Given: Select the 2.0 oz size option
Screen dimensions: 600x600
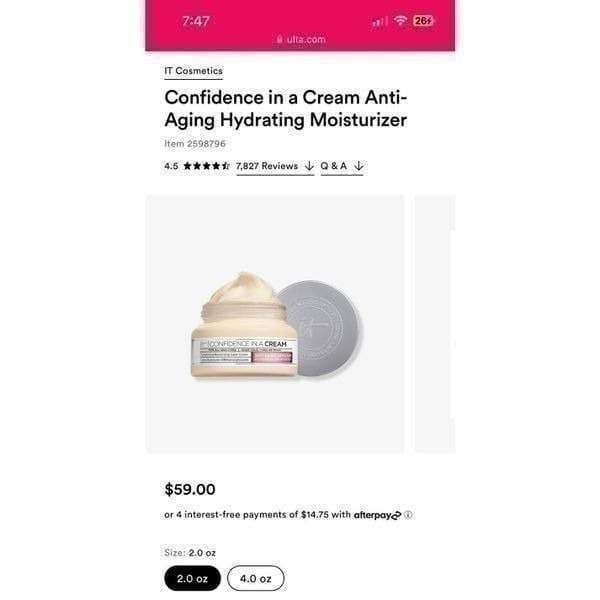Looking at the screenshot, I should [192, 578].
